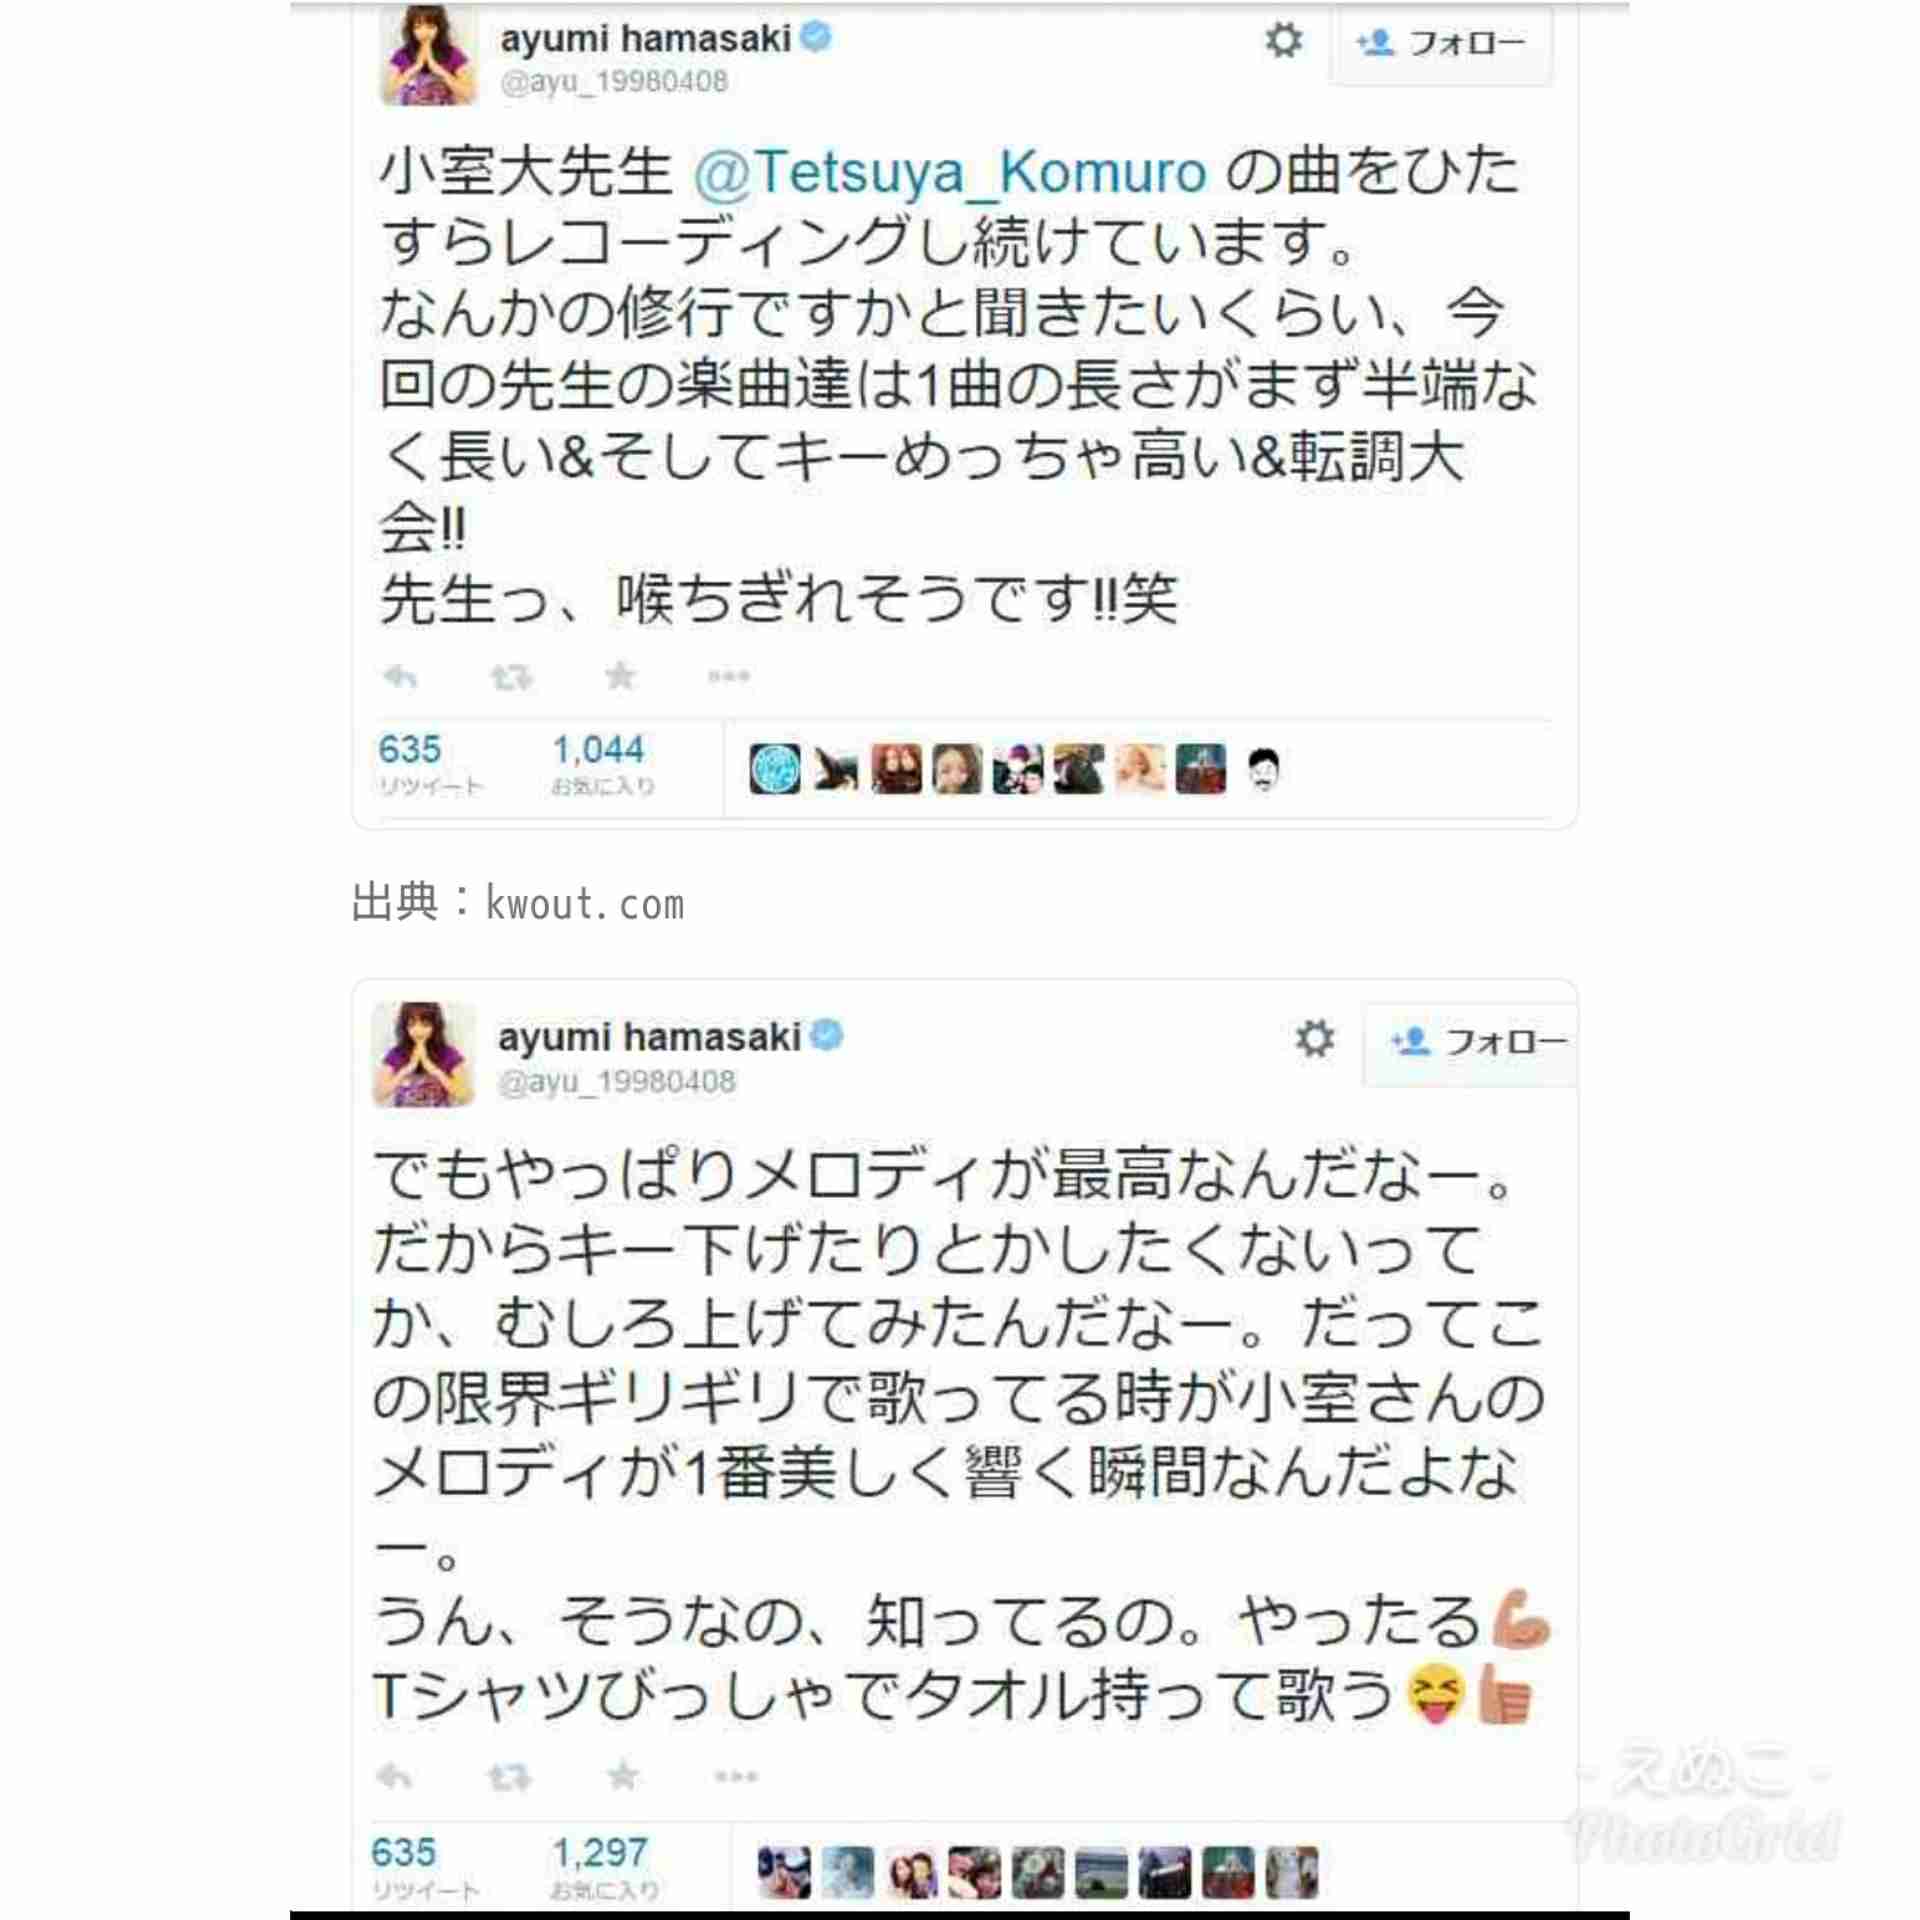
Task: Open the more options dots on second tweet
Action: coord(736,1777)
